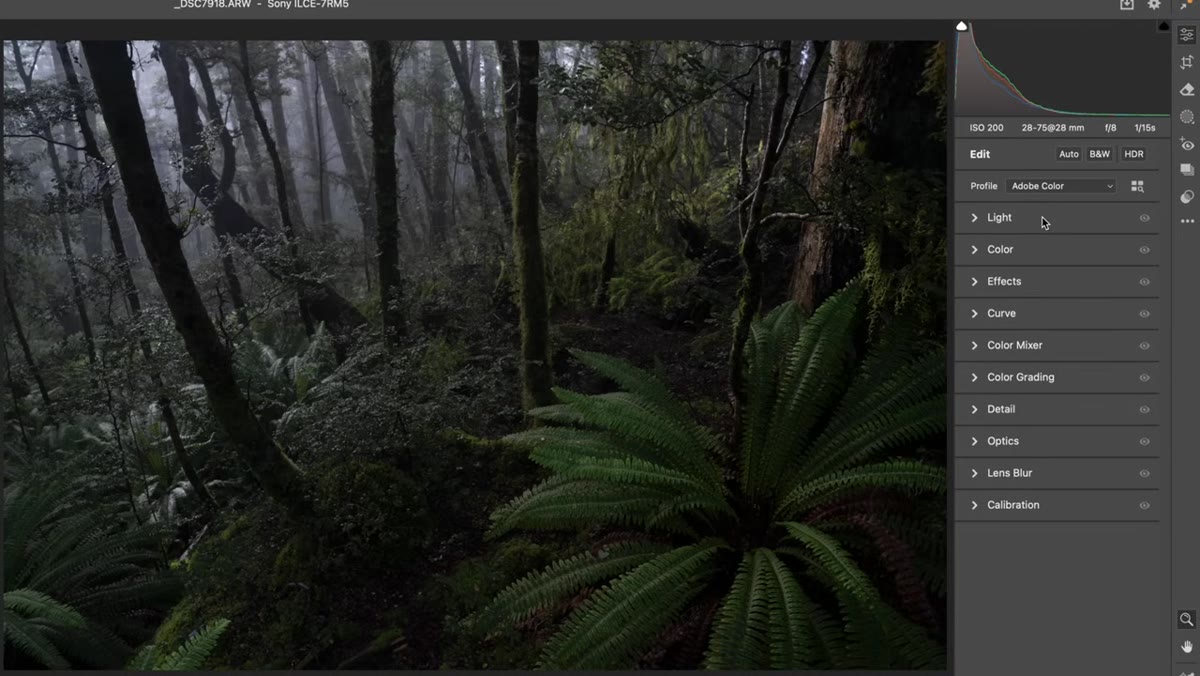
Task: Select the Red Eye removal tool
Action: (x=1187, y=145)
